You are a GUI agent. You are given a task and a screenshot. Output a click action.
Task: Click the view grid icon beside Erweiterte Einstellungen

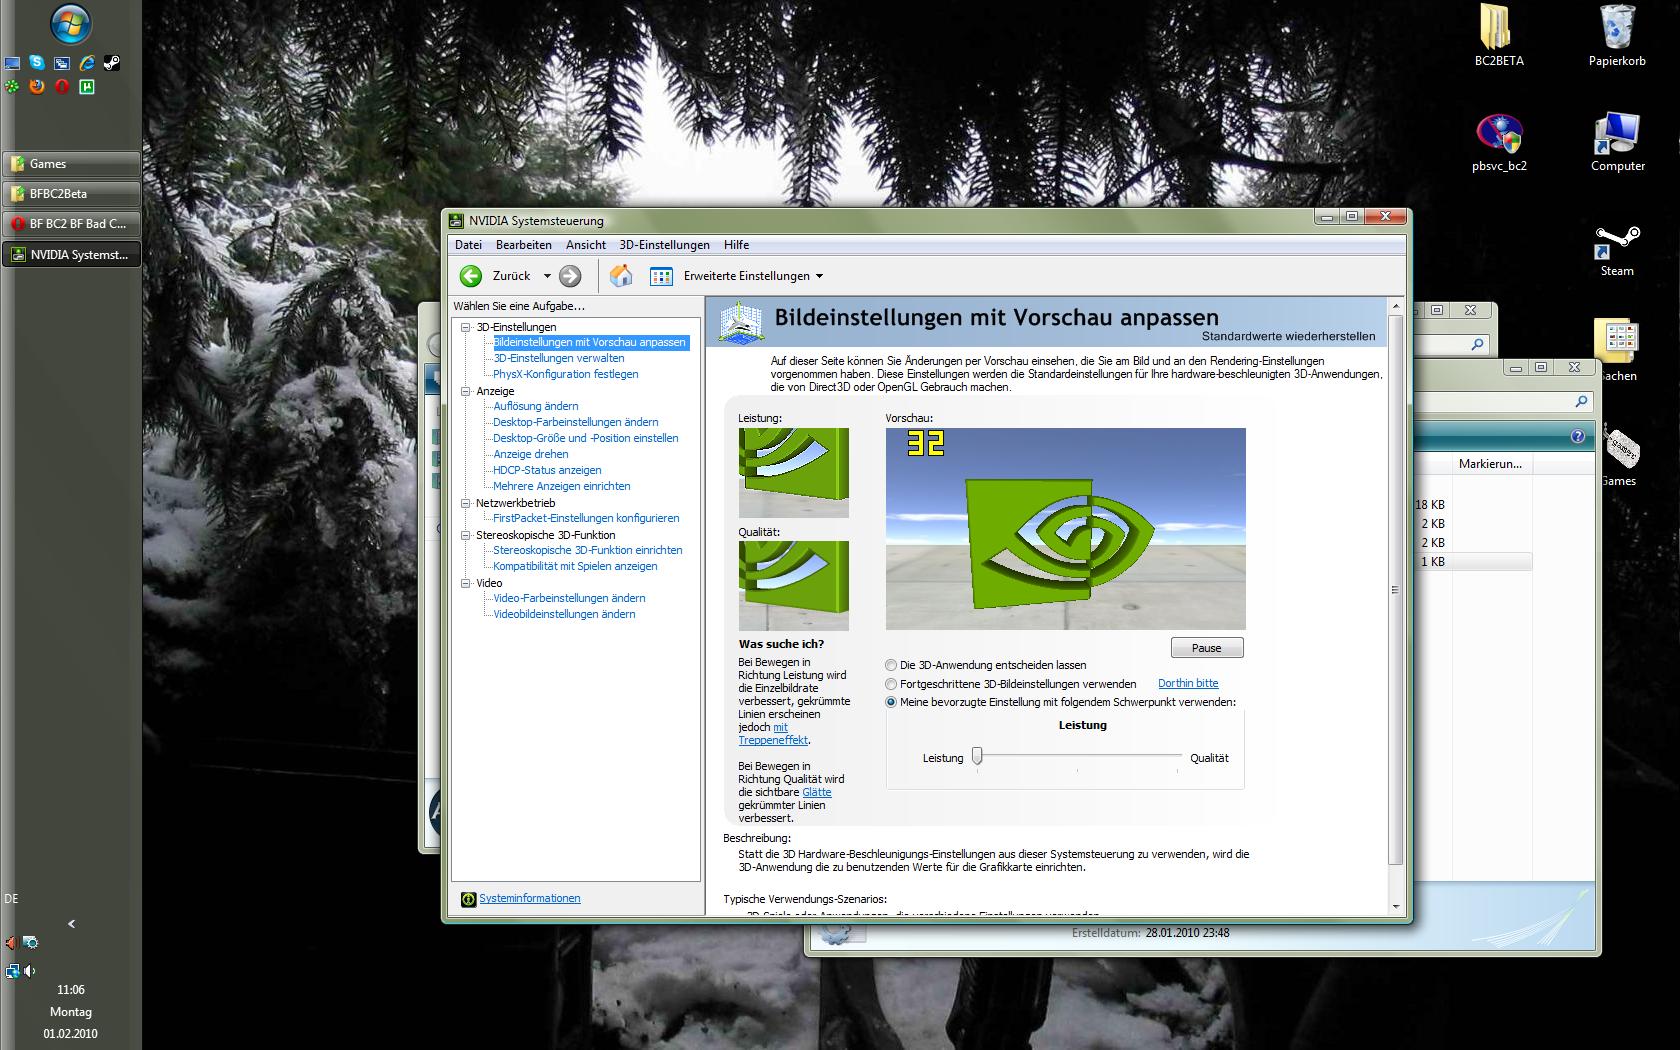(661, 276)
